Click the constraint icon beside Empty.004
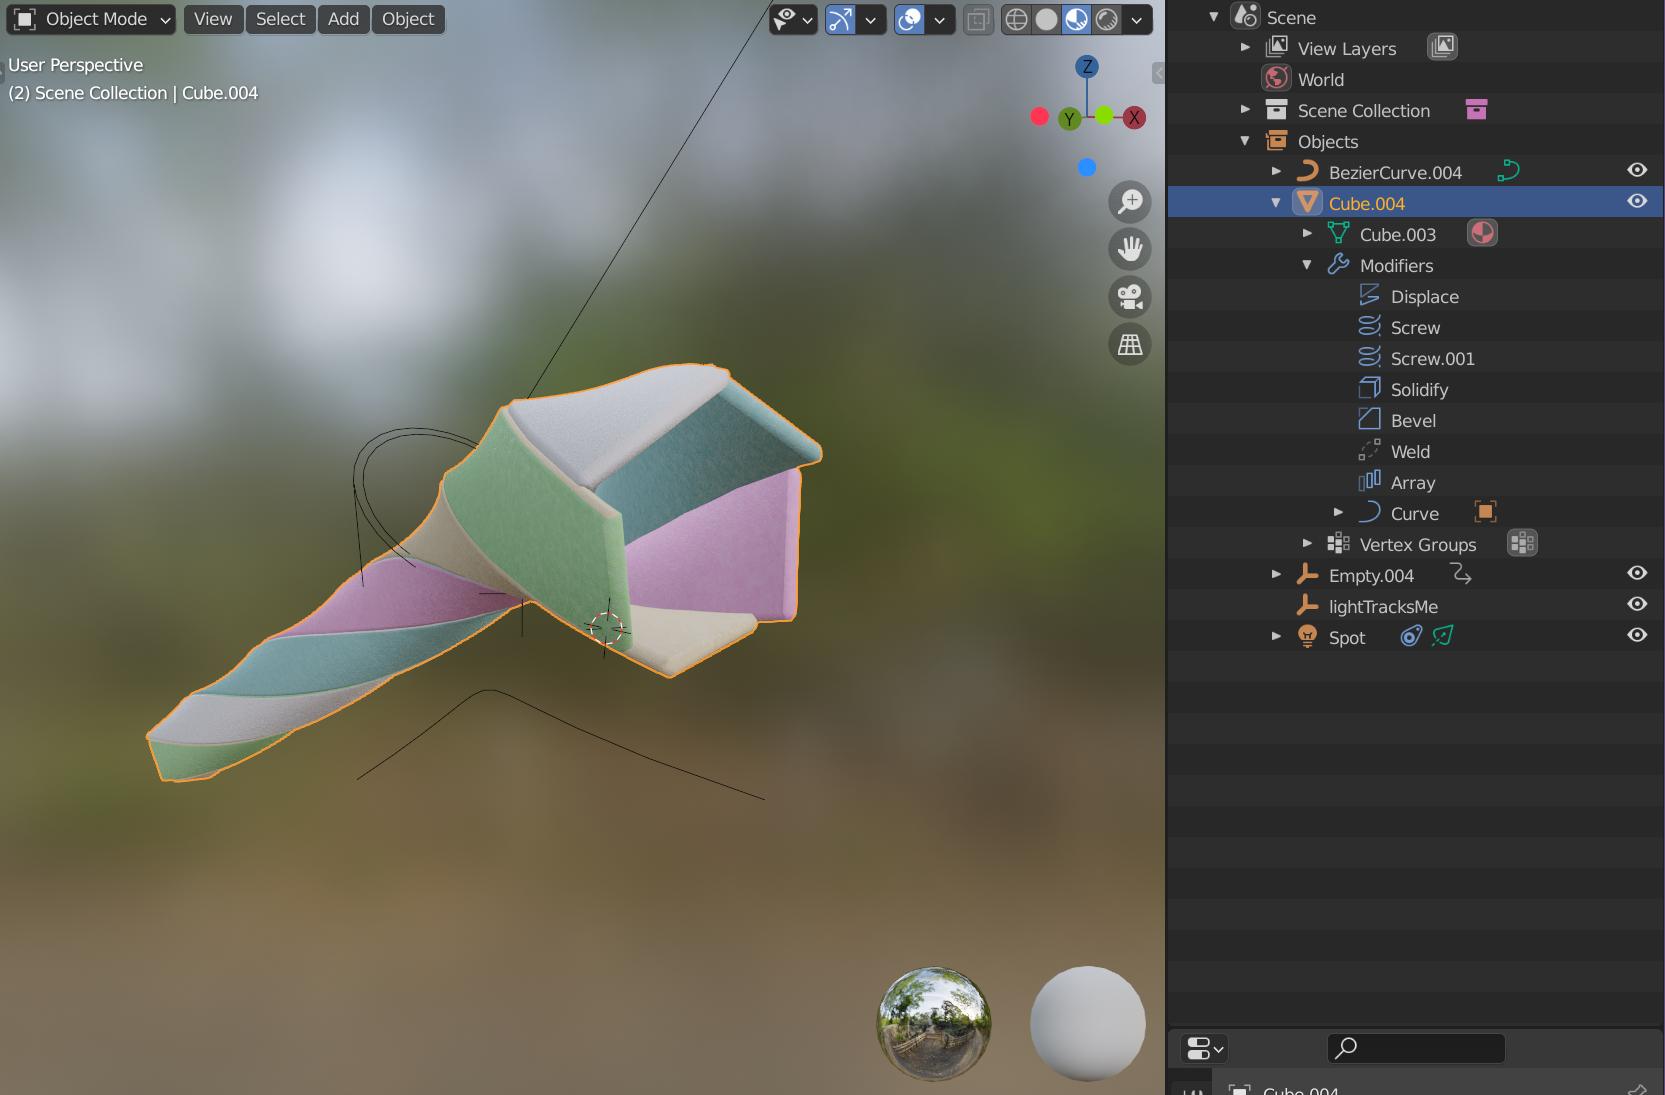Screen dimensions: 1665x1095 point(1461,574)
